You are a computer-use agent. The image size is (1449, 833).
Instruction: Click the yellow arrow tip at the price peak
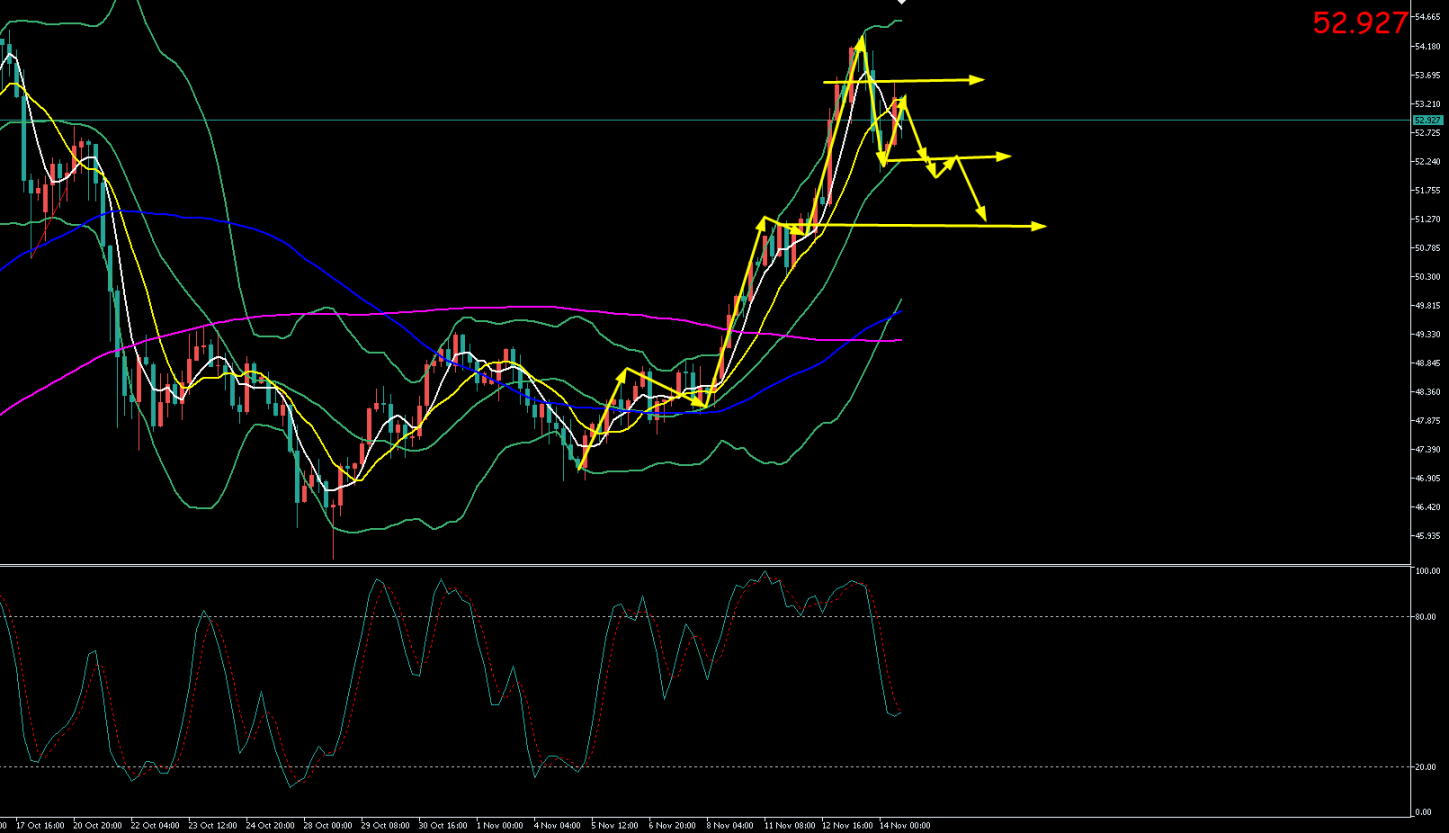click(x=860, y=40)
